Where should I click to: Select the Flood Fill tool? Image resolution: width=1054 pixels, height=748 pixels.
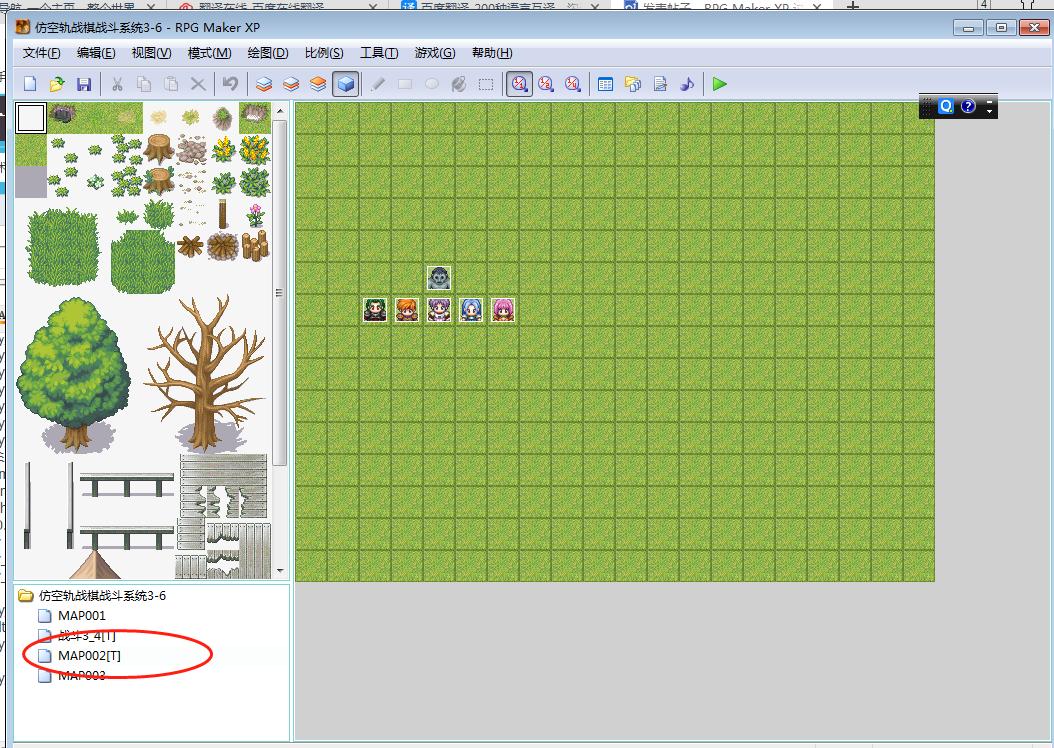pos(459,84)
